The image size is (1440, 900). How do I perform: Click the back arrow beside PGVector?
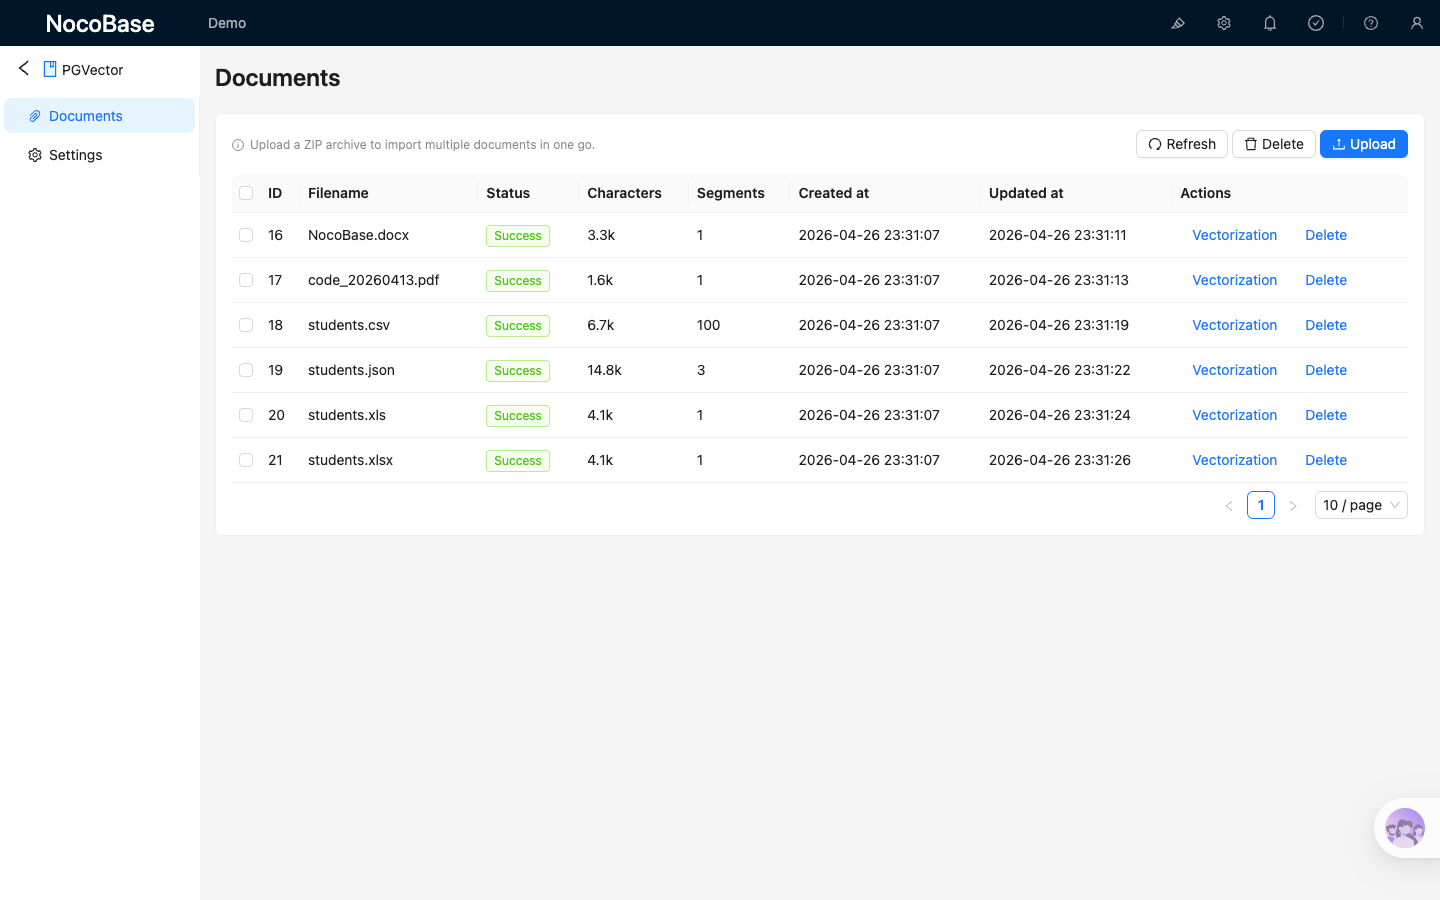(x=24, y=68)
